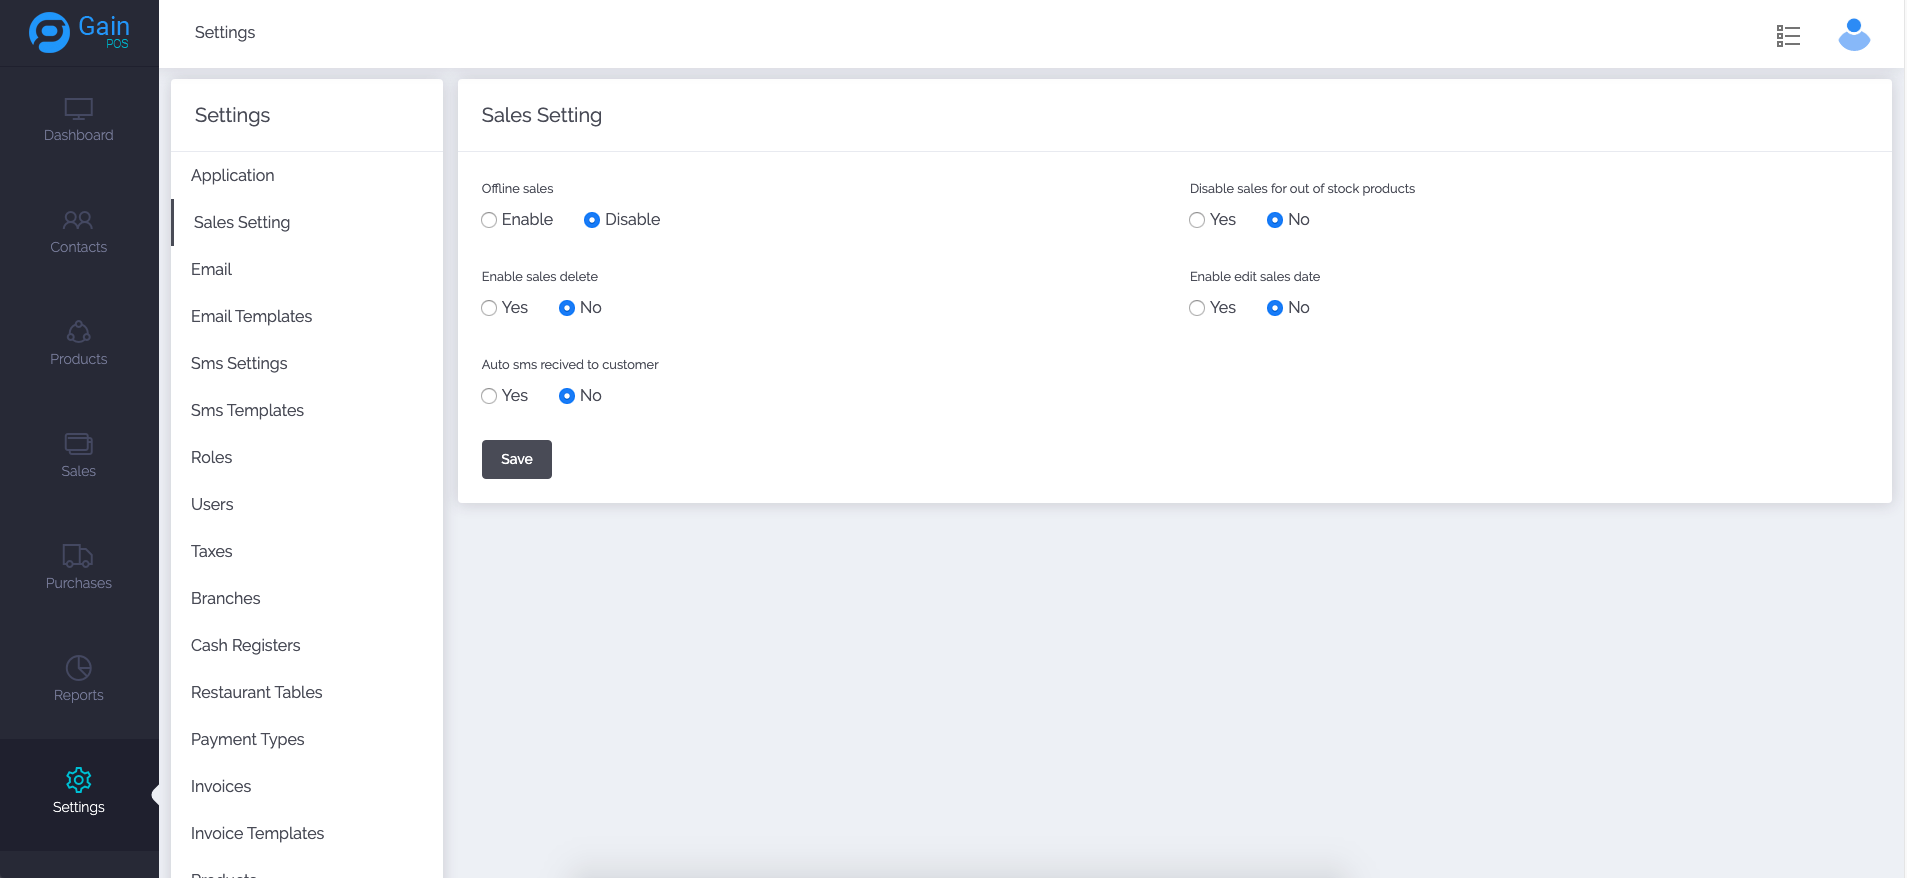Select Yes for Enable sales delete
Screen dimensions: 1907x878
point(489,308)
